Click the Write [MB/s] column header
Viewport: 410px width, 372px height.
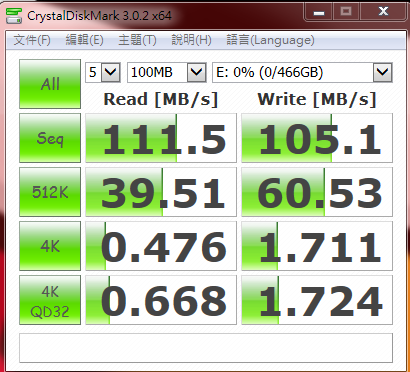[x=317, y=100]
